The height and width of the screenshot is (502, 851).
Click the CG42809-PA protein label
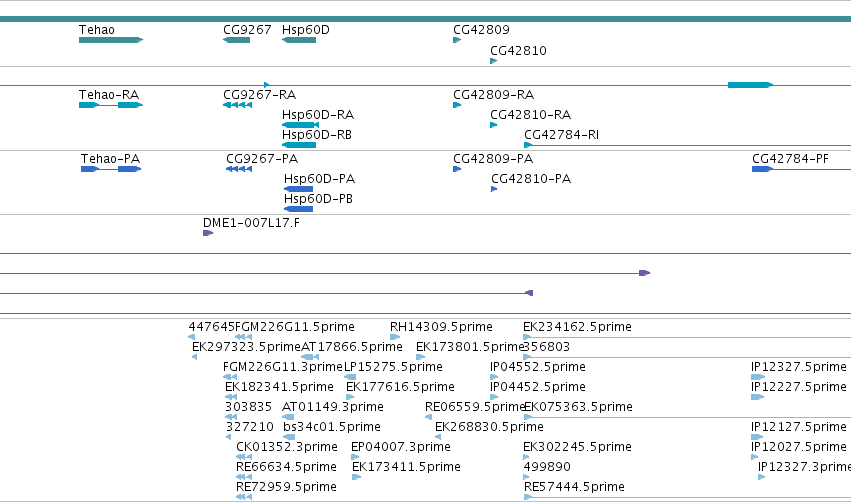click(x=493, y=159)
